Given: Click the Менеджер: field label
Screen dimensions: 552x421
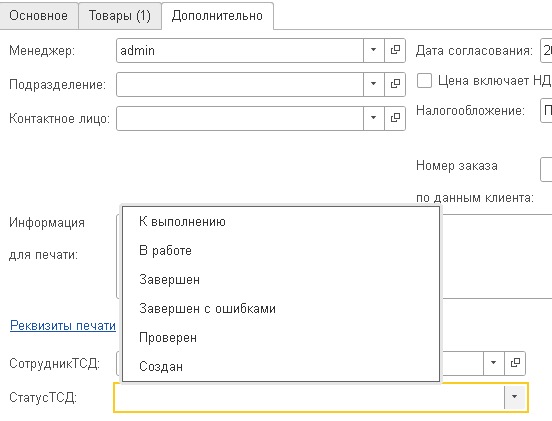Looking at the screenshot, I should (x=42, y=51).
